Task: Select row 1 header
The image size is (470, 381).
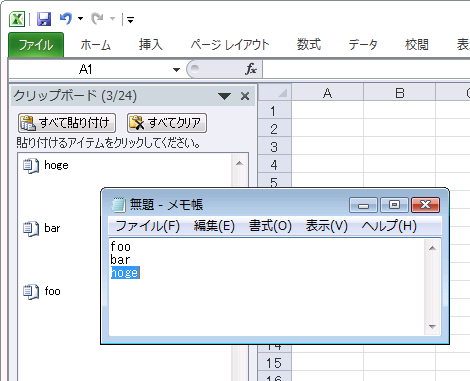Action: coord(275,111)
